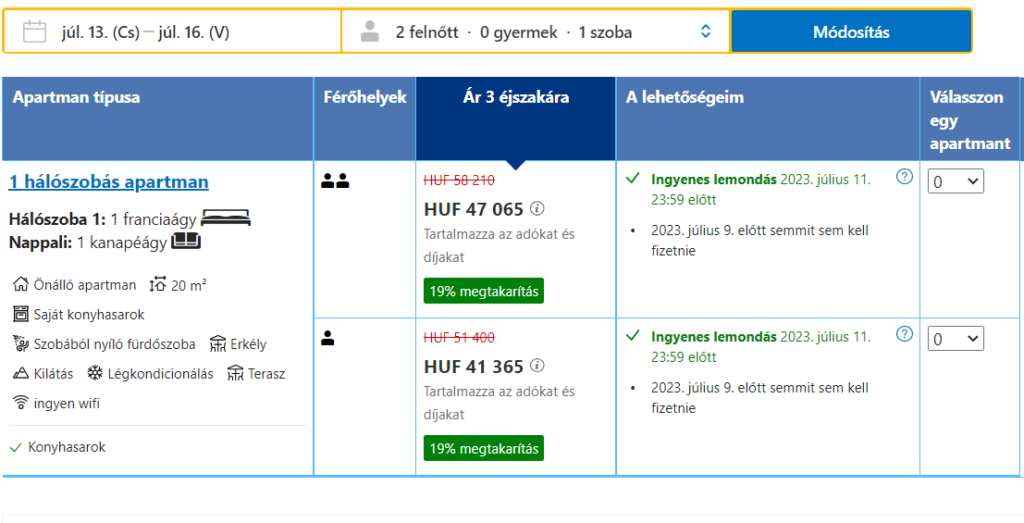
Task: Click the date range field júl. 13 – júl. 16
Action: pos(172,31)
